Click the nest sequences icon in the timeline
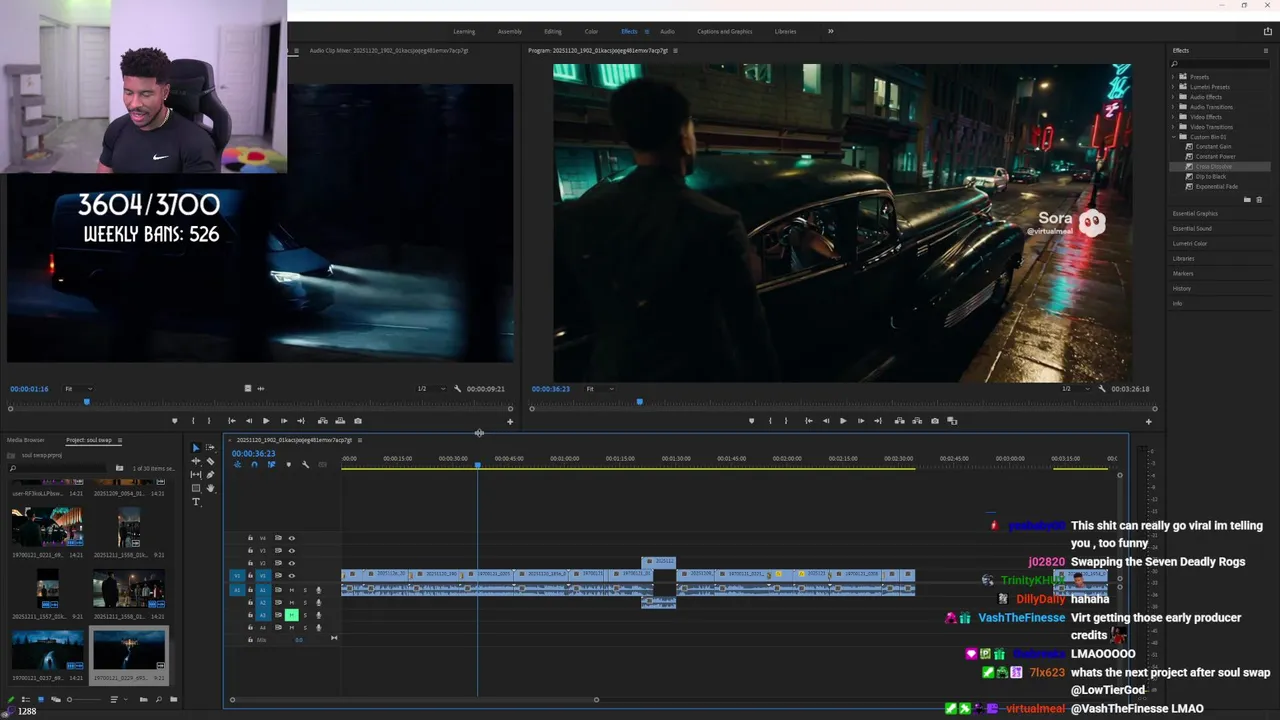This screenshot has height=720, width=1280. click(x=237, y=464)
